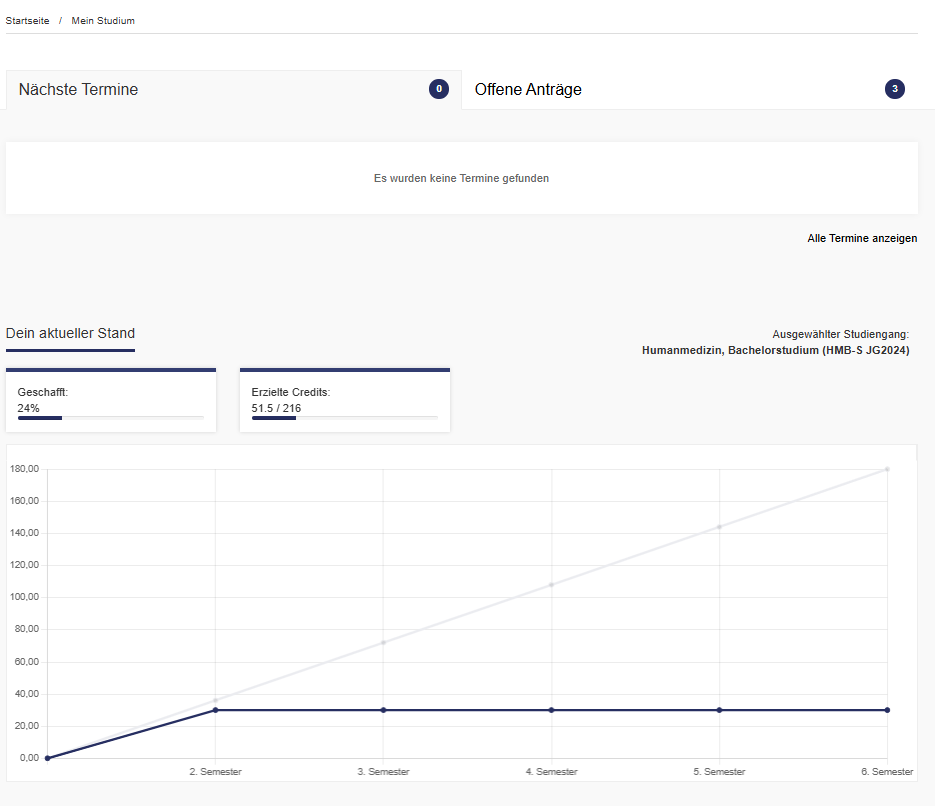Click the grey target point at 3. Semester
The height and width of the screenshot is (806, 935).
[383, 643]
